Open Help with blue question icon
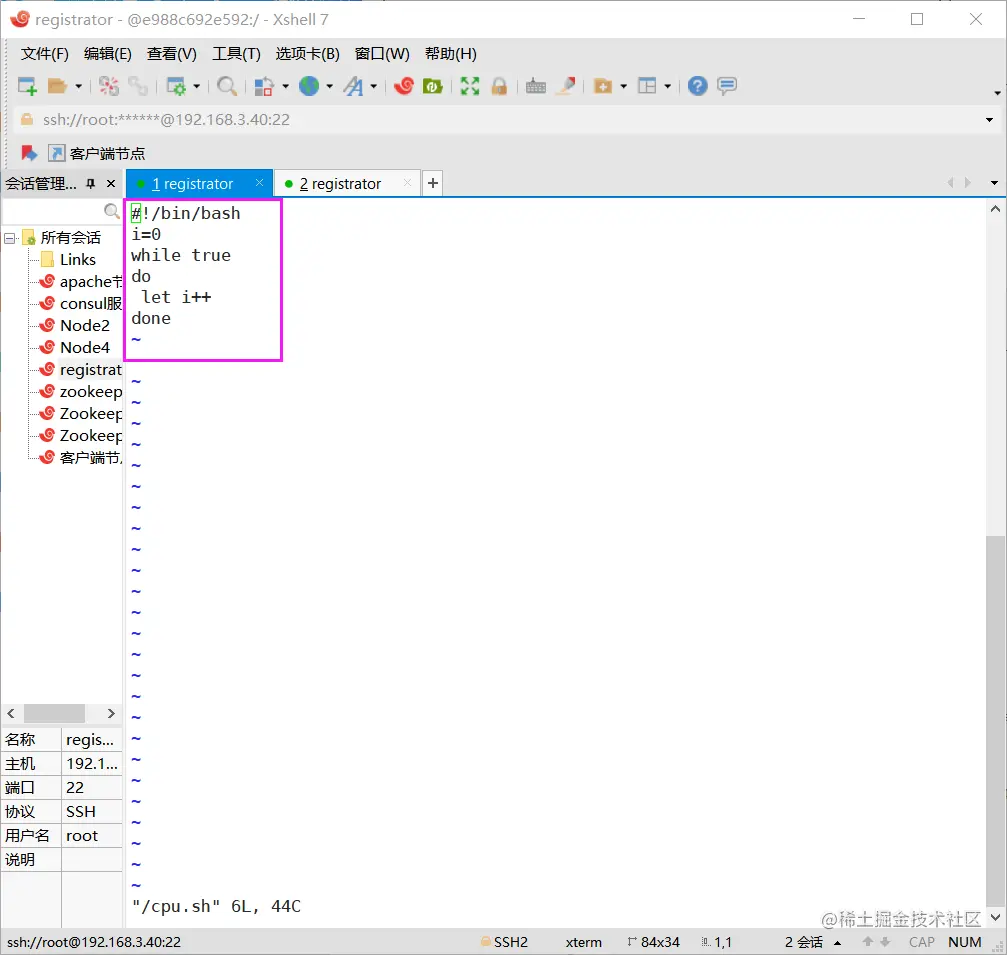 [x=697, y=85]
